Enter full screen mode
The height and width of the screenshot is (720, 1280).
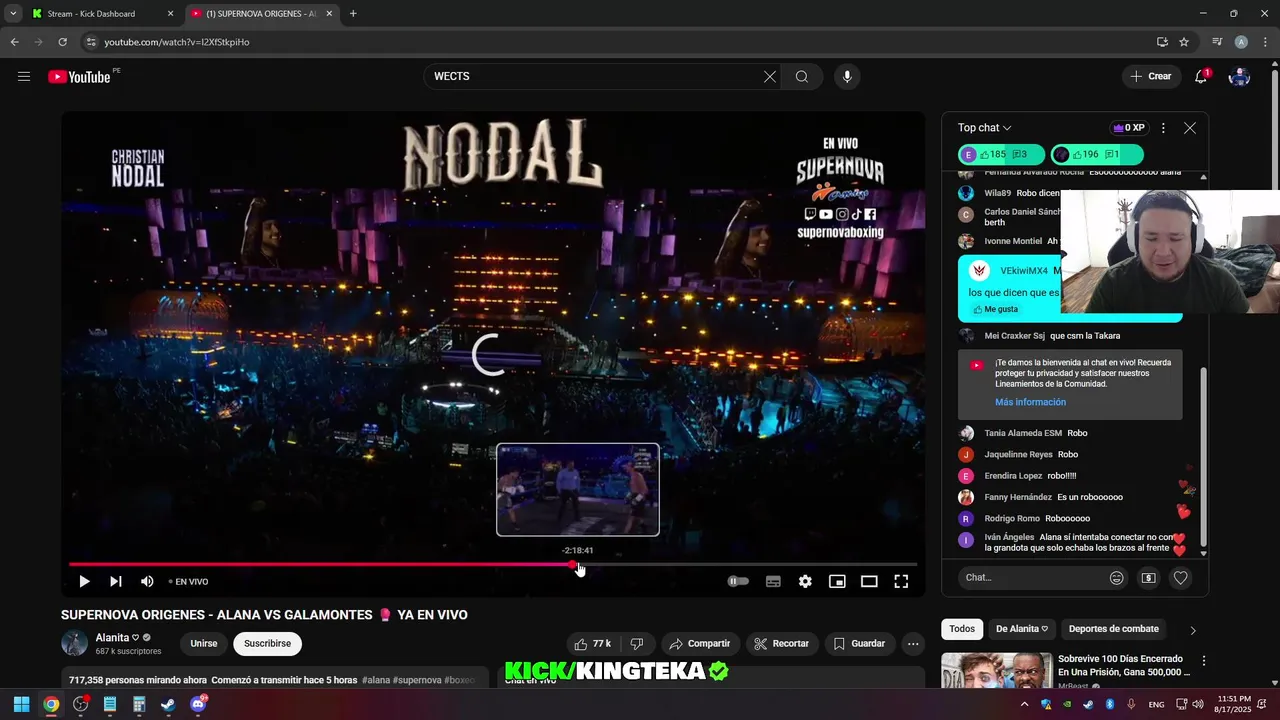tap(901, 581)
